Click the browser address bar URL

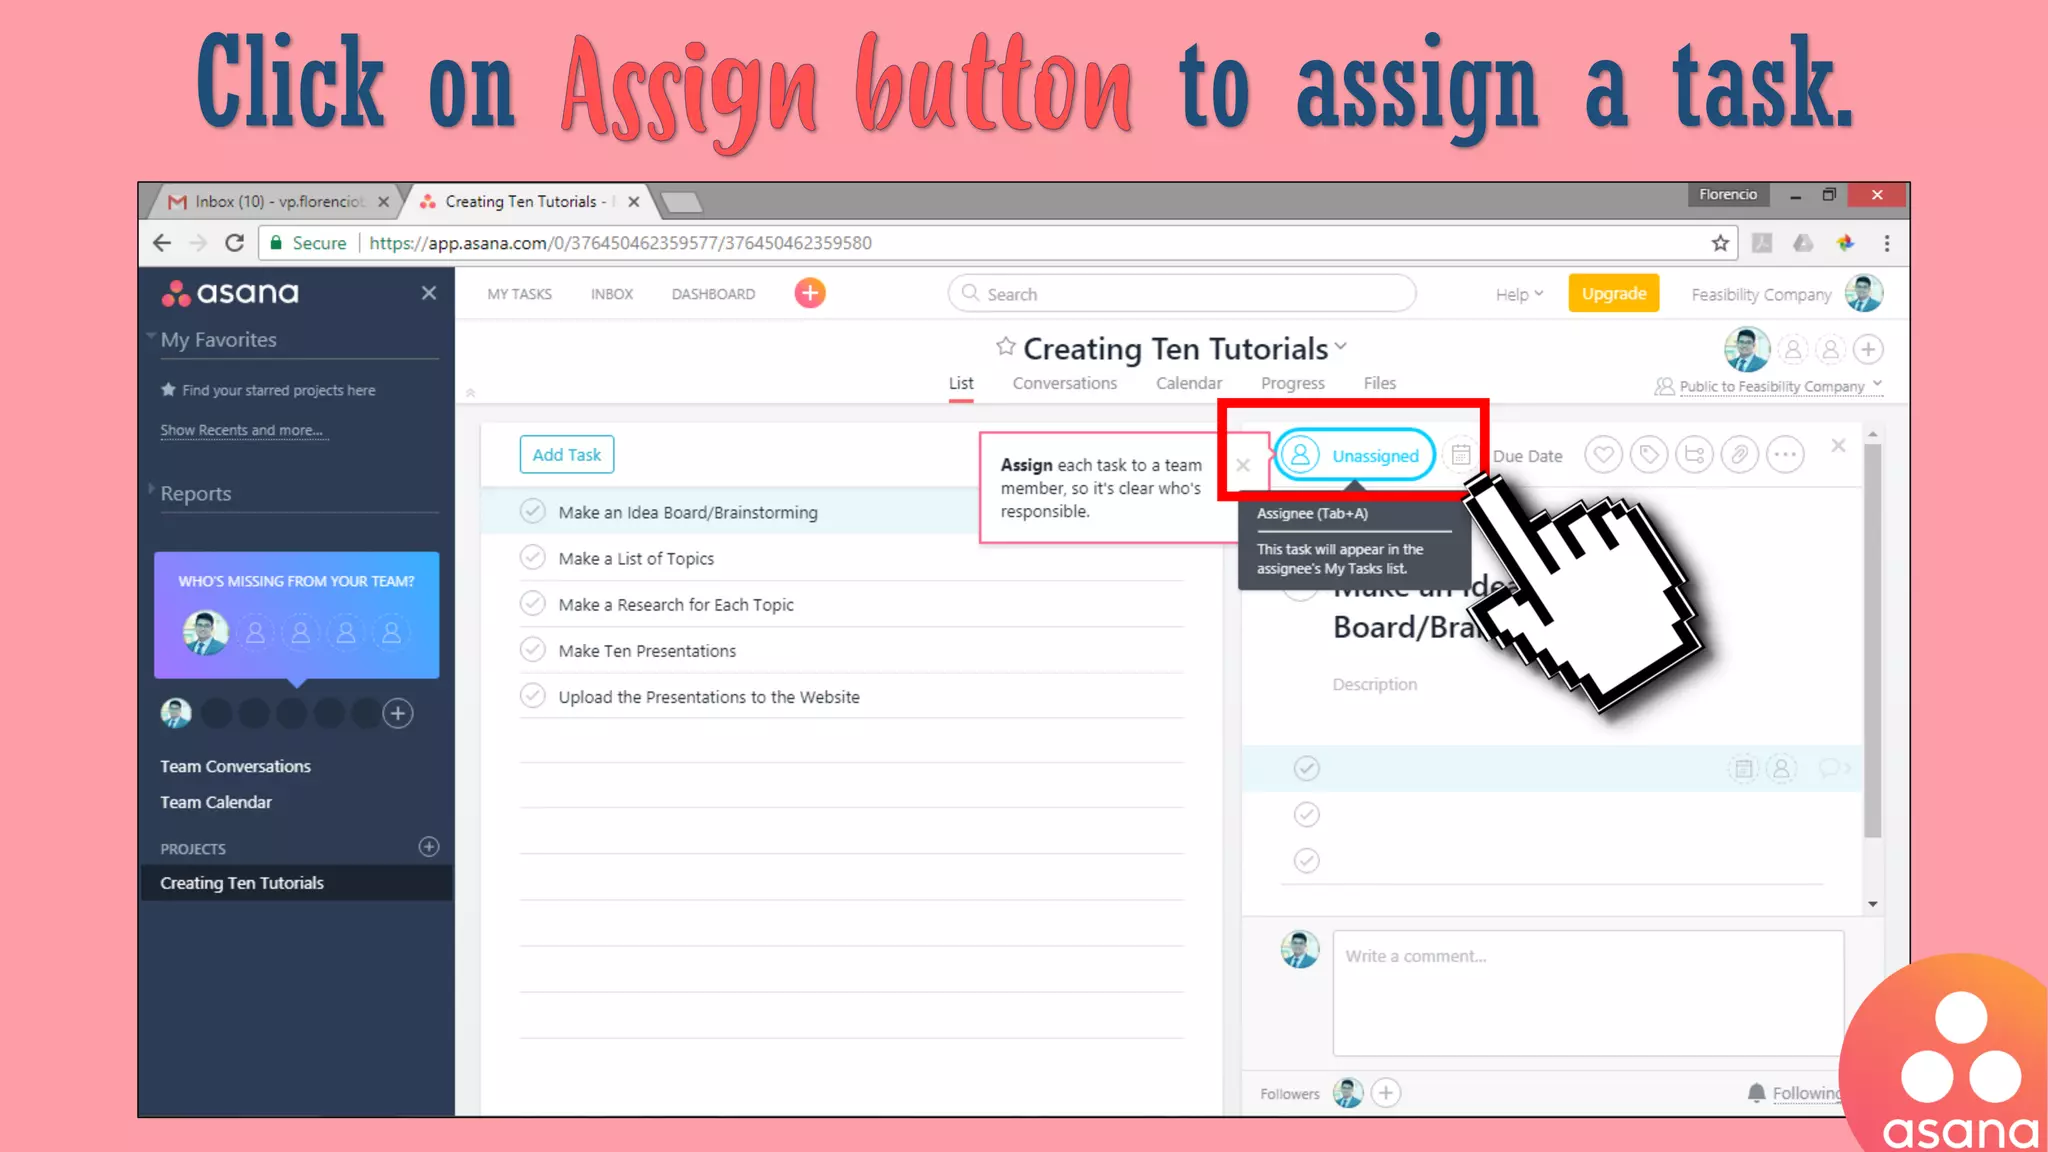click(620, 243)
